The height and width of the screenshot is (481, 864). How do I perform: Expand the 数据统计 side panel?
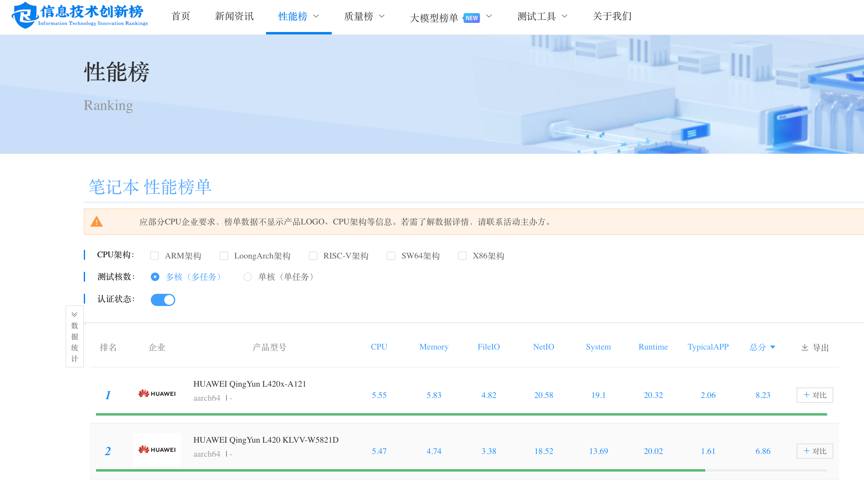tap(74, 336)
